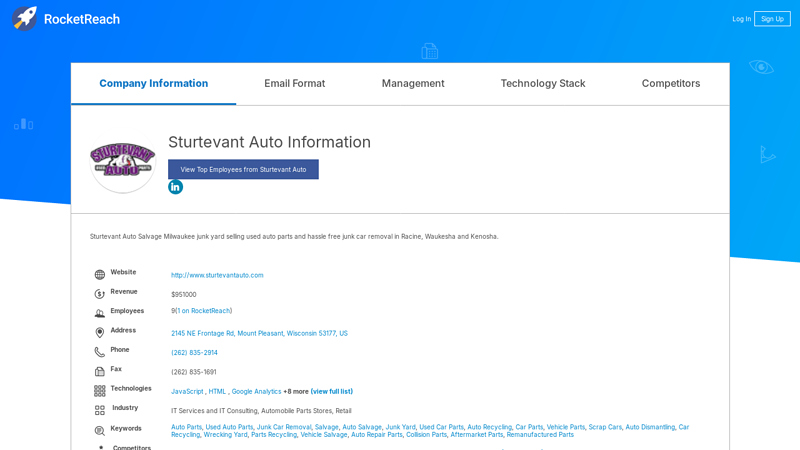
Task: Click the 1 on RocketReach link
Action: tap(204, 311)
